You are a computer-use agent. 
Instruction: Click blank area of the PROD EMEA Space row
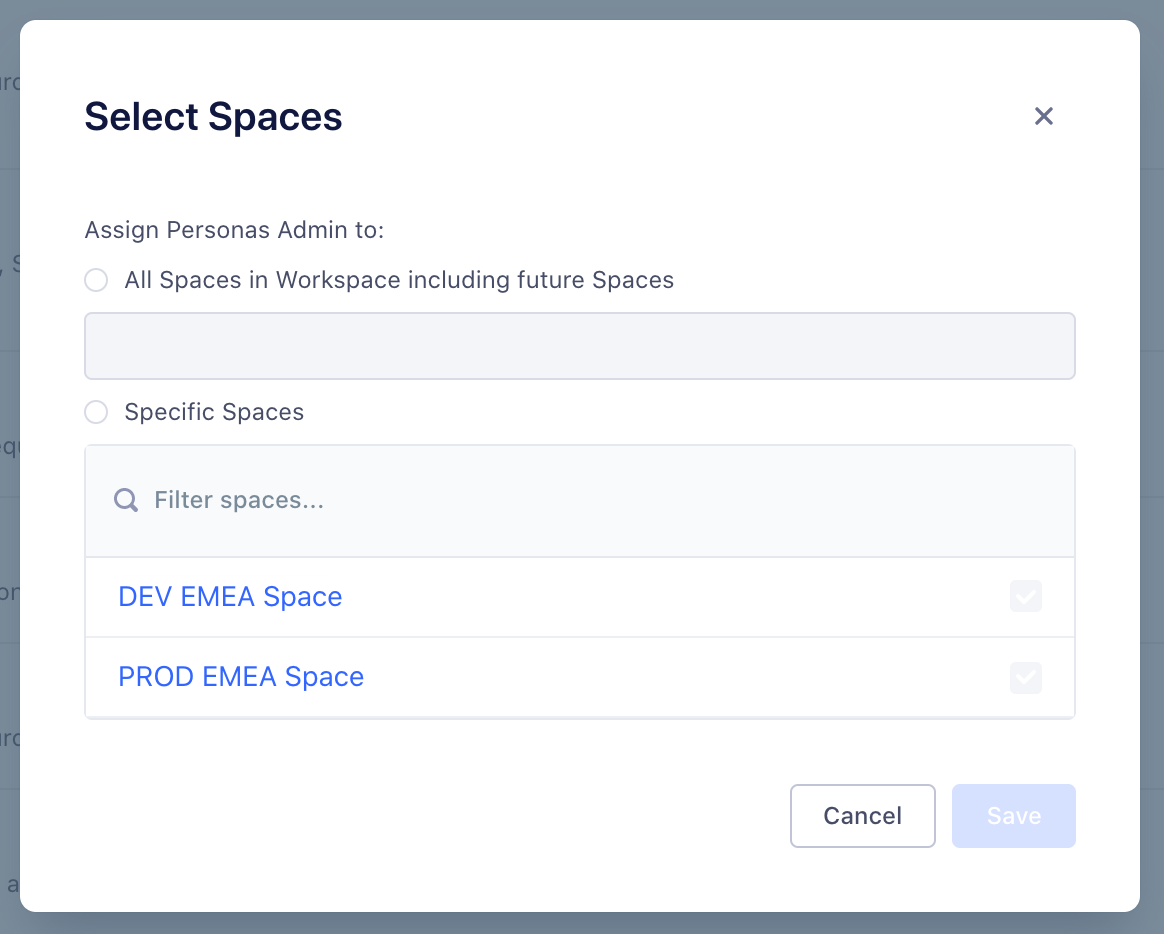point(680,677)
